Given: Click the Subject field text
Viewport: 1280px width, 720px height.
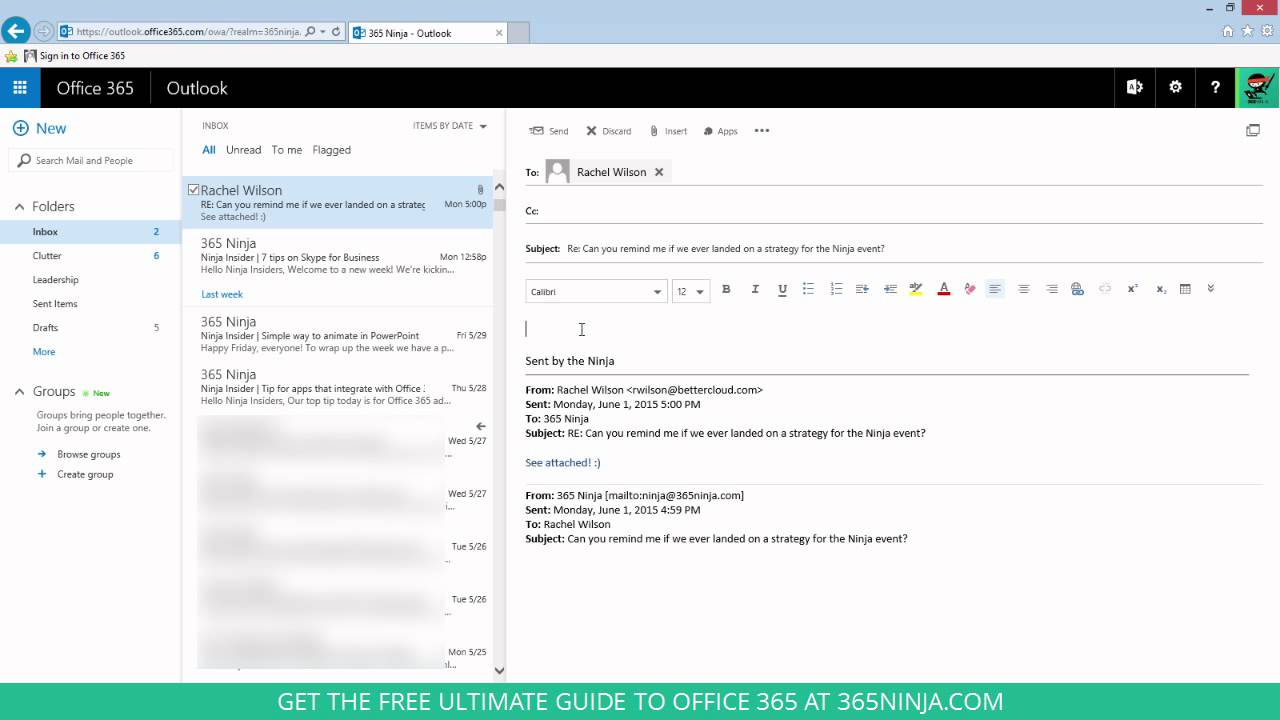Looking at the screenshot, I should (x=725, y=249).
